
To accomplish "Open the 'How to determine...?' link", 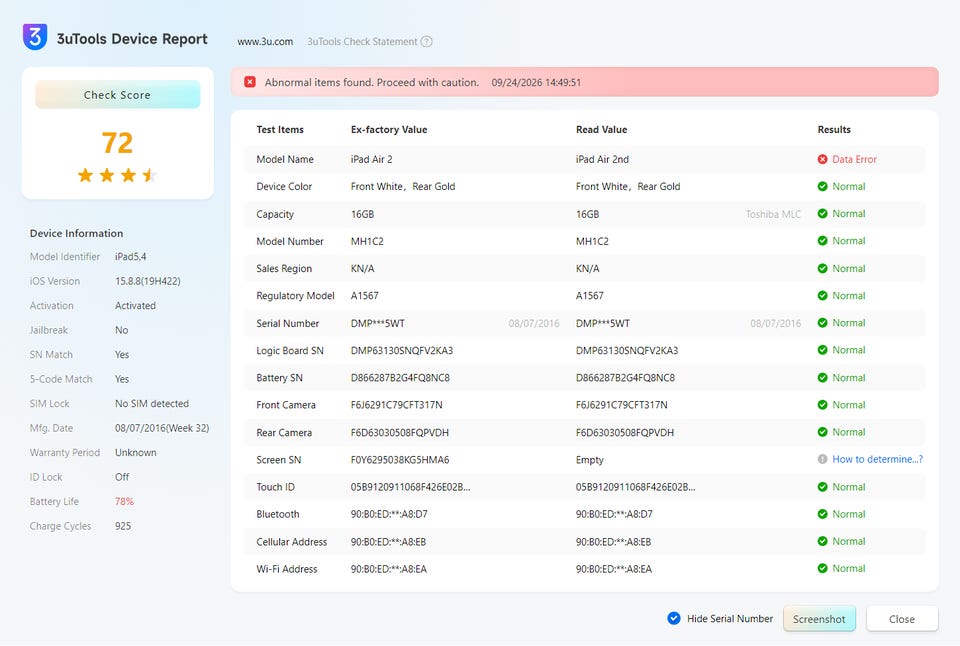I will 877,459.
